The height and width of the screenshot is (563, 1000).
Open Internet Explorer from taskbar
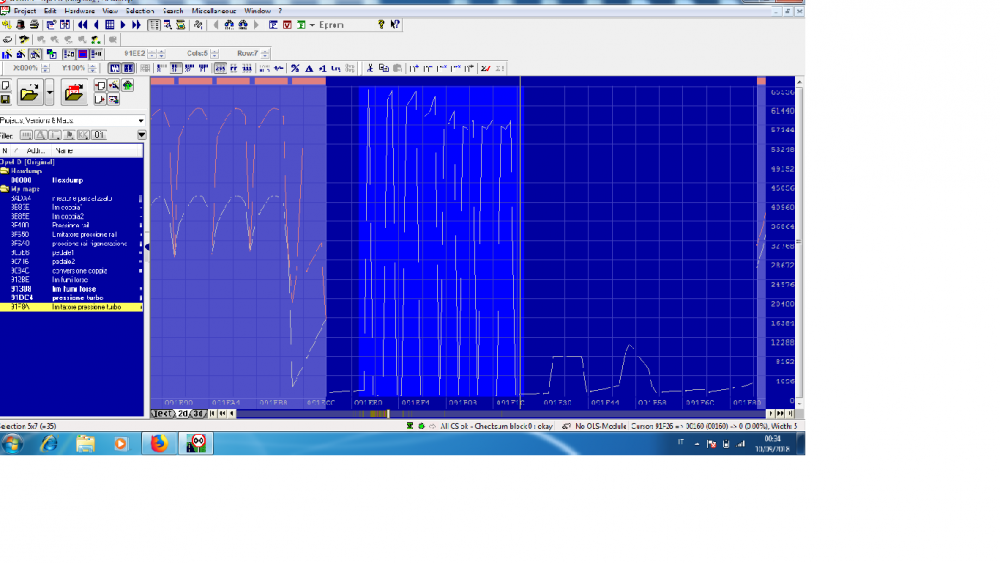(x=49, y=444)
